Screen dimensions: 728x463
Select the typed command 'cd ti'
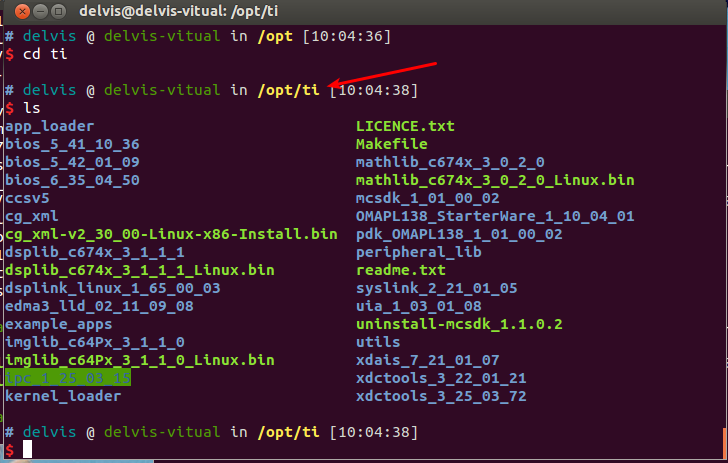tap(45, 54)
